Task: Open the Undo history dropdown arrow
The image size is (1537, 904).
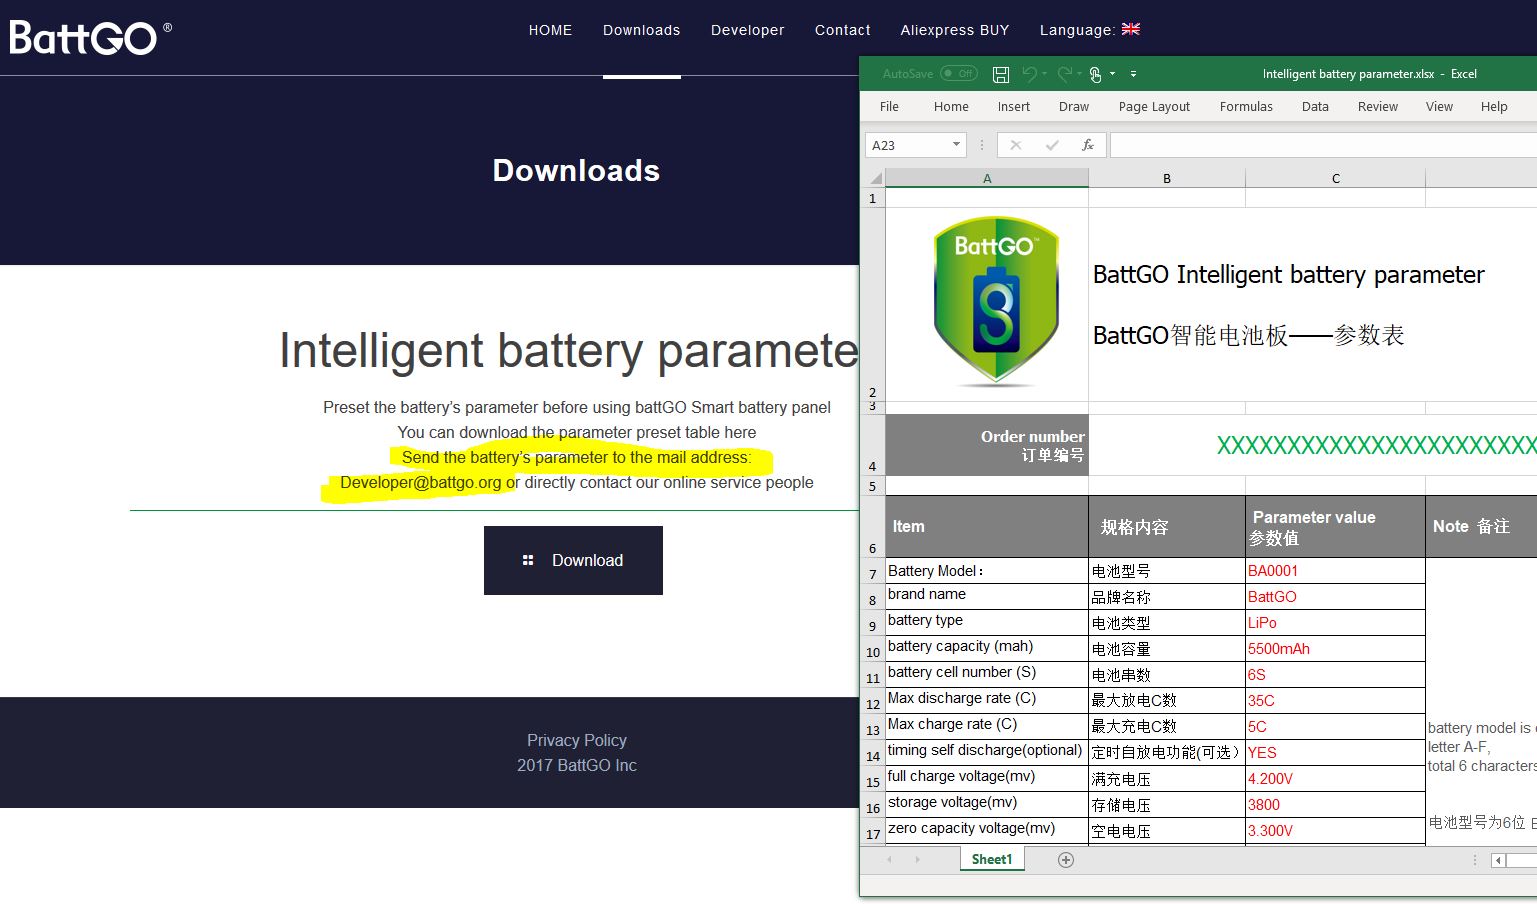Action: [1044, 74]
